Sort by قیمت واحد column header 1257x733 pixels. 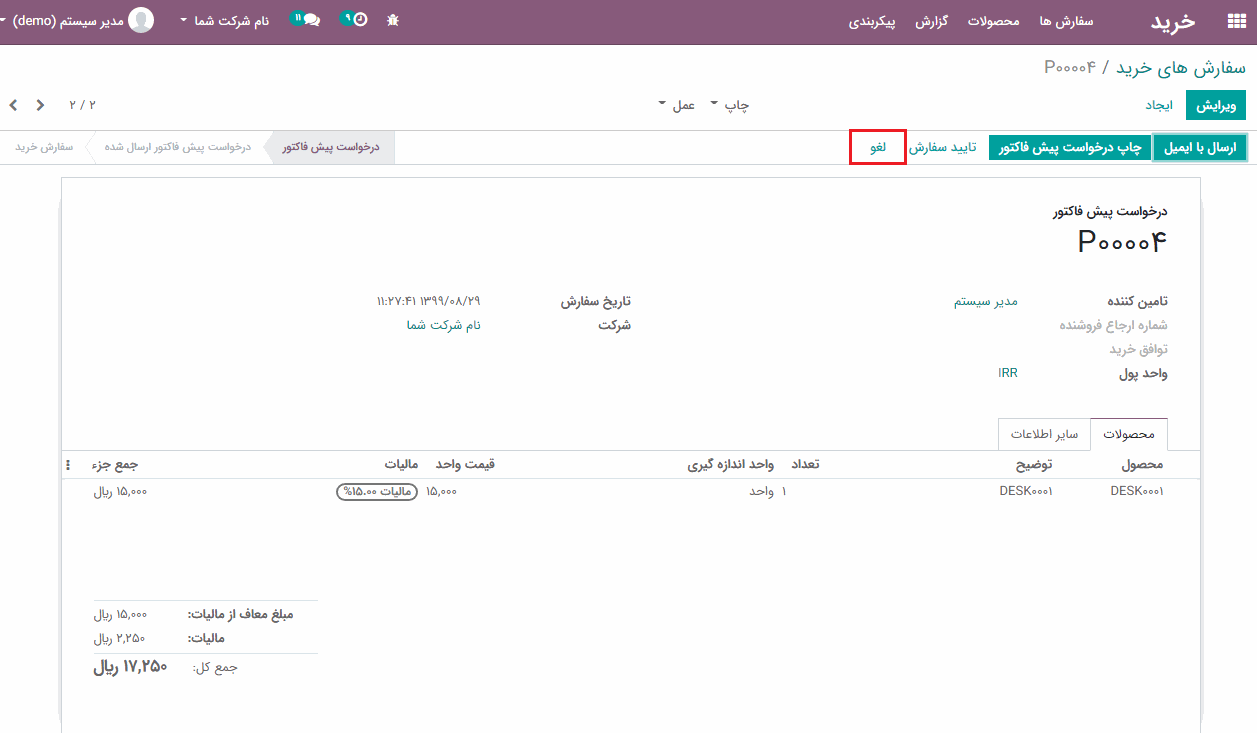coord(465,465)
